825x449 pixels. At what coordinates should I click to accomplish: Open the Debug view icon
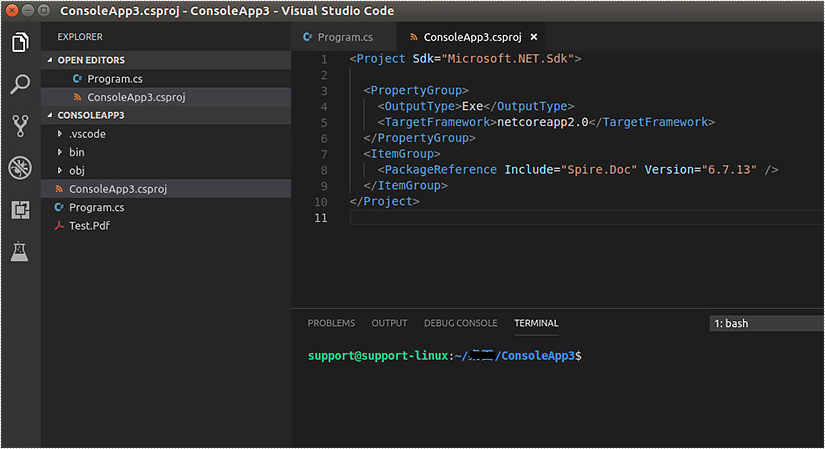[x=20, y=168]
